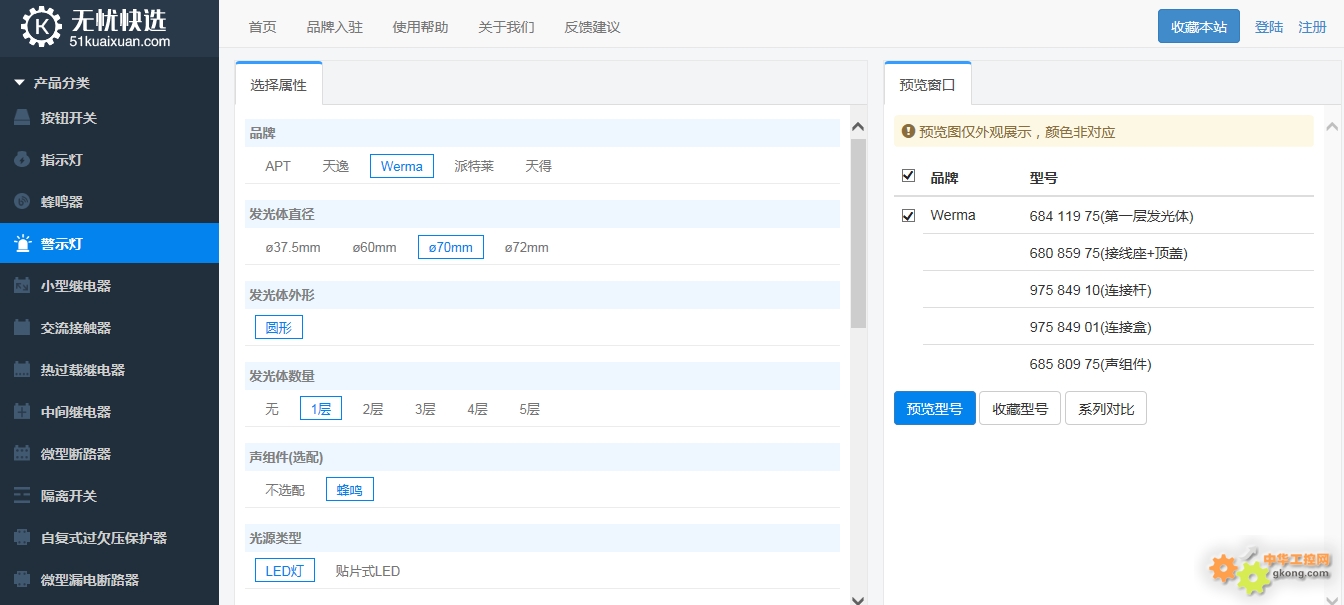
Task: Click attribute panel scroll-up arrow
Action: pyautogui.click(x=858, y=126)
